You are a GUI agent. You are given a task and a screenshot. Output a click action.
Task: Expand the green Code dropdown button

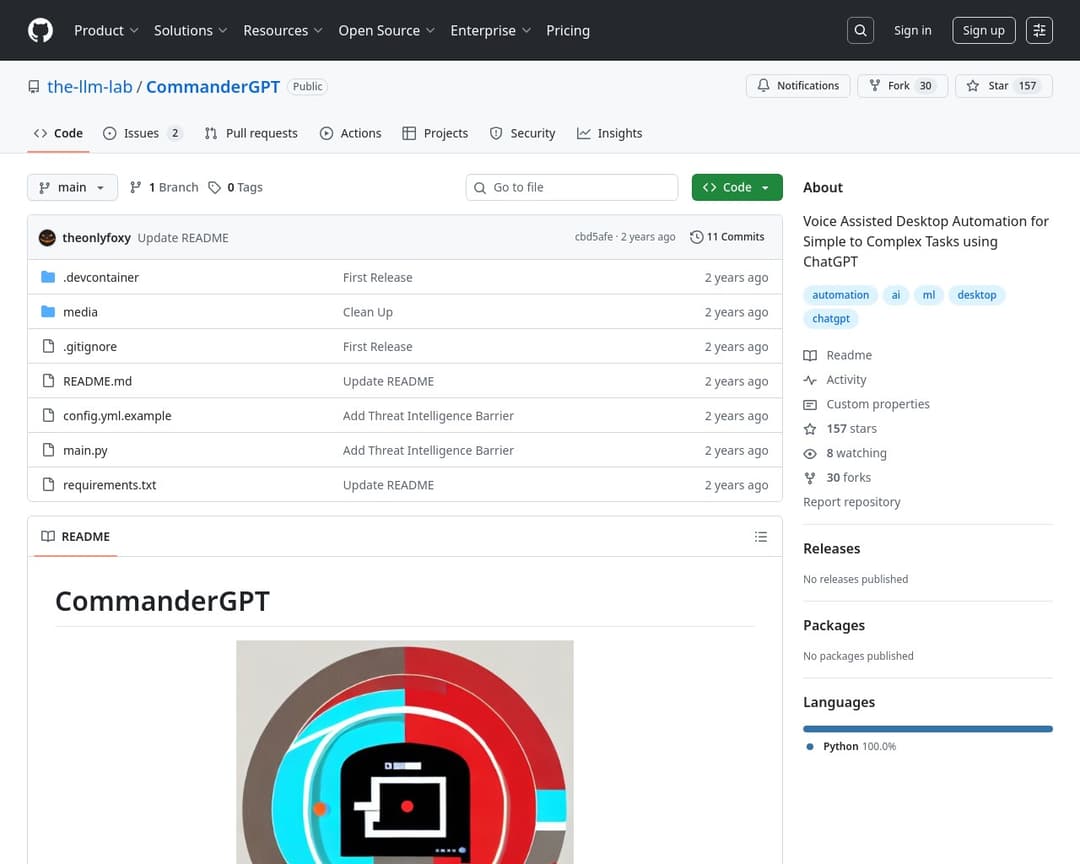(x=736, y=188)
